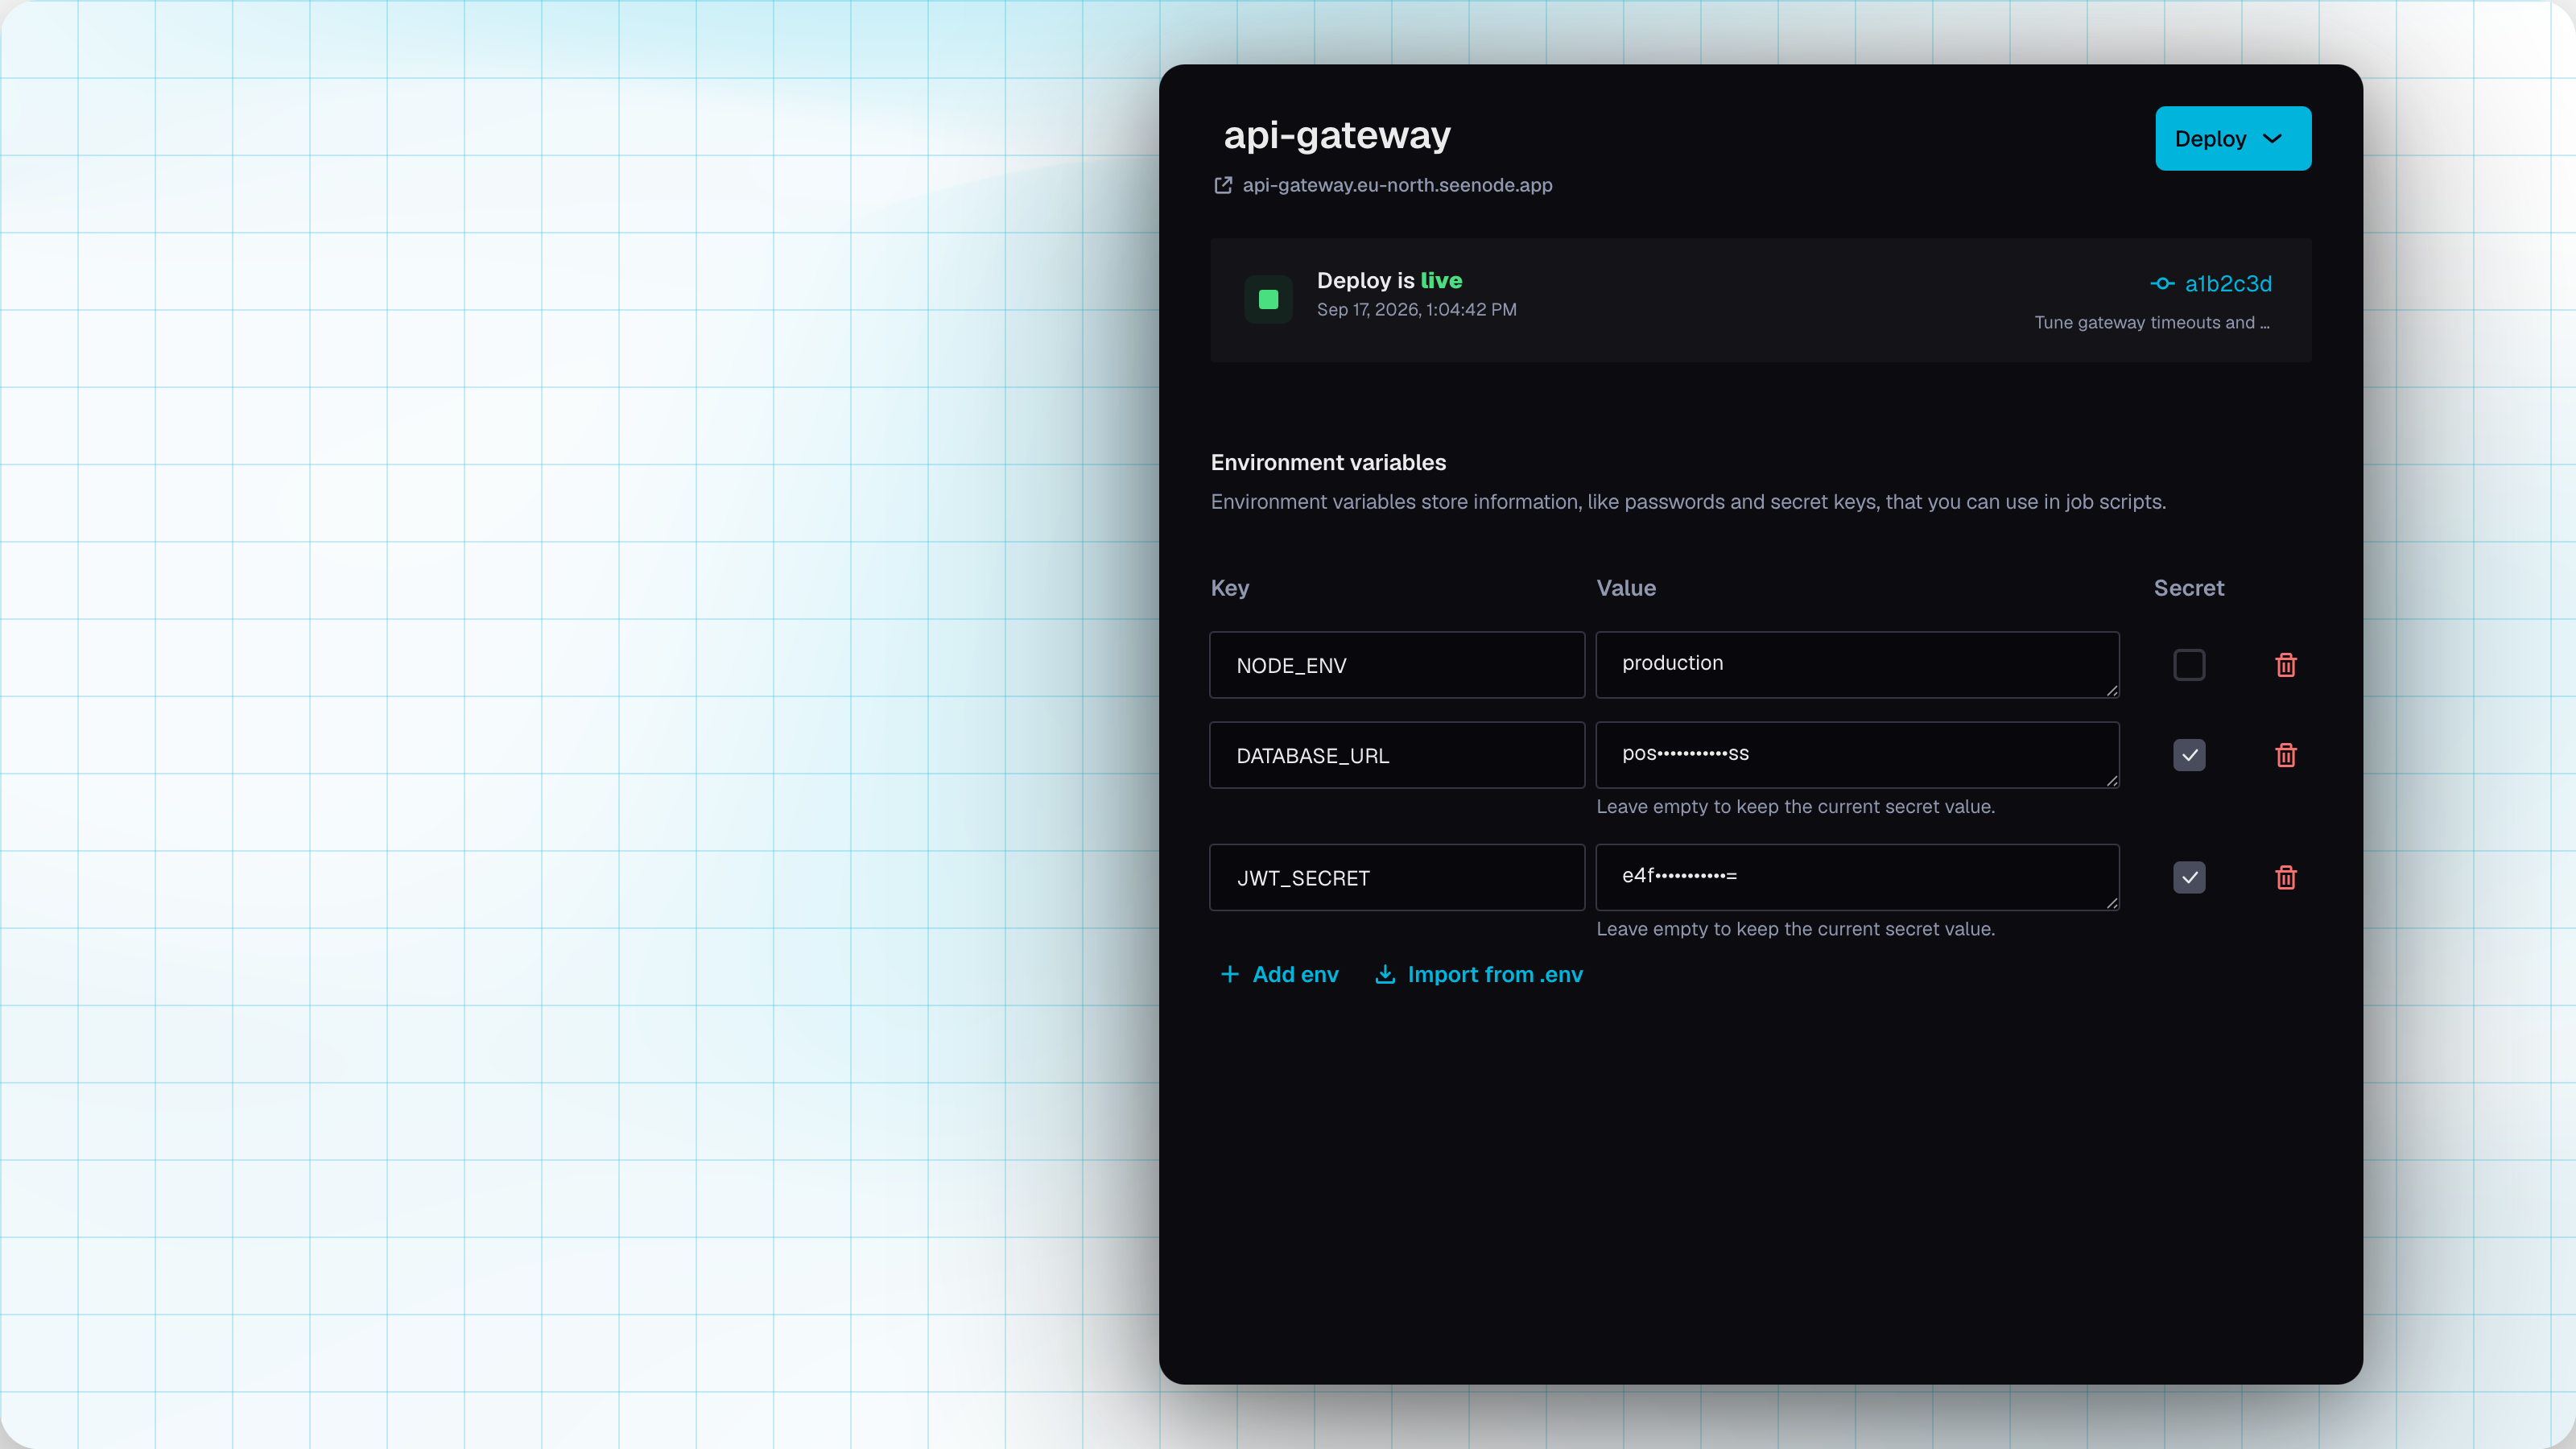Click the resize handle of the production value field
Image resolution: width=2576 pixels, height=1449 pixels.
tap(2111, 690)
